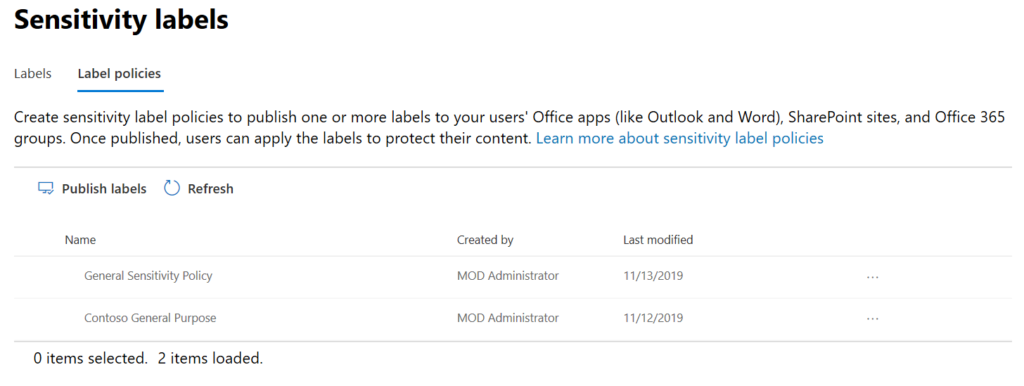Click the 11/13/2019 date cell

click(653, 276)
